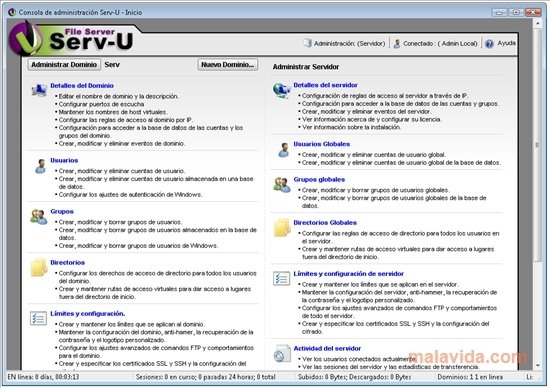Click Administración: (Servidor) in header
Screen dimensions: 550x388
click(x=349, y=44)
